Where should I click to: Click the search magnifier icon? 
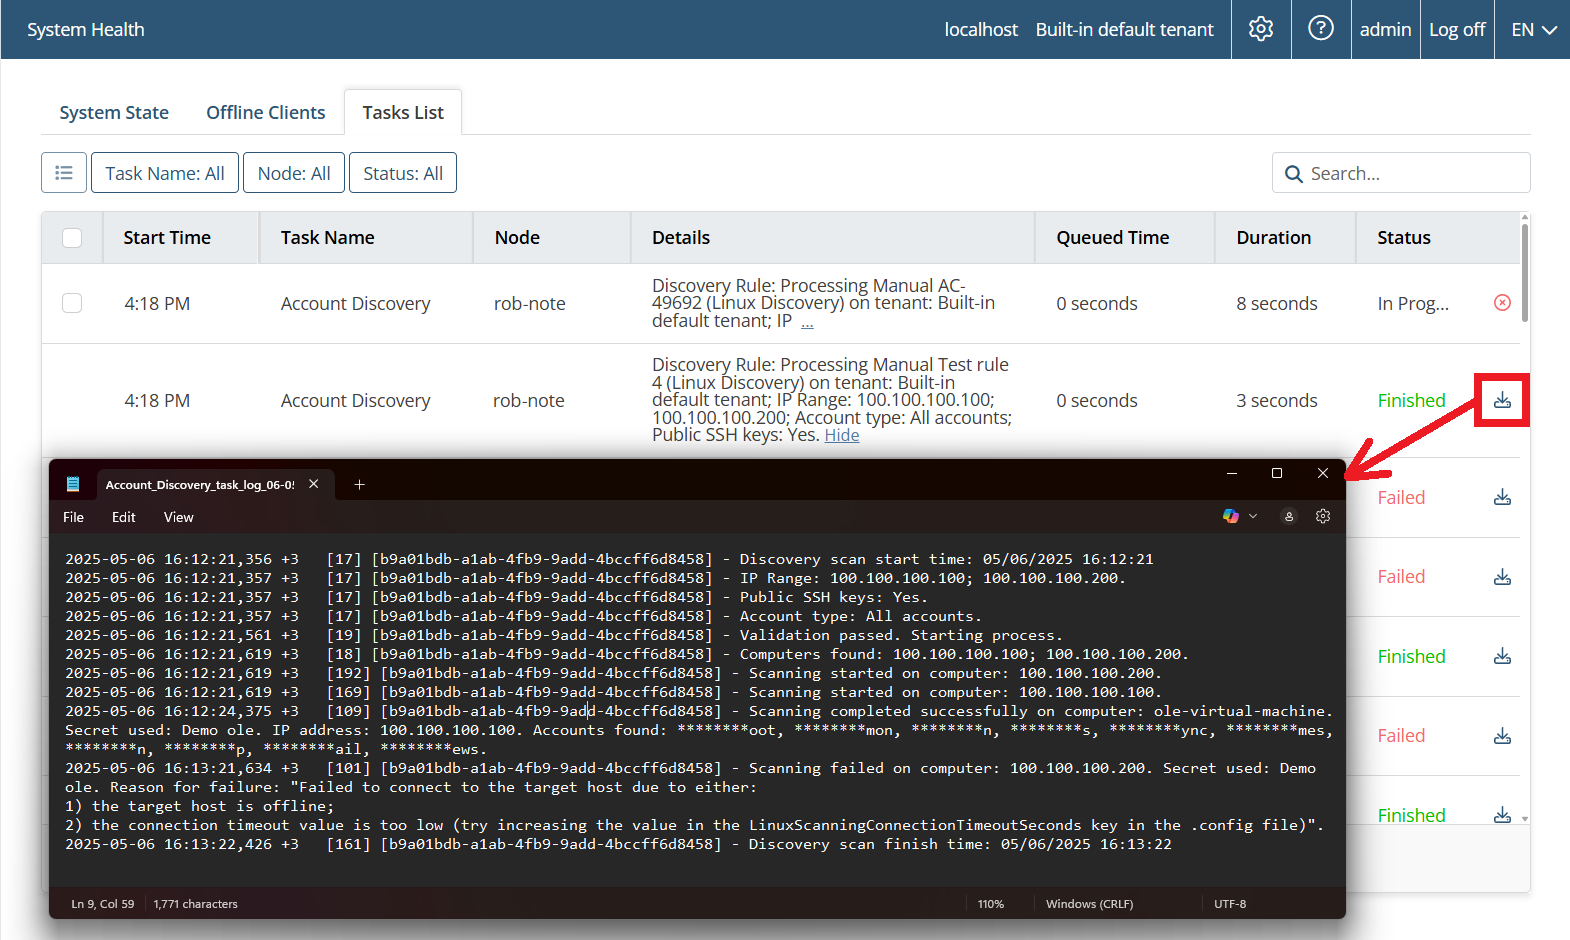click(x=1293, y=174)
